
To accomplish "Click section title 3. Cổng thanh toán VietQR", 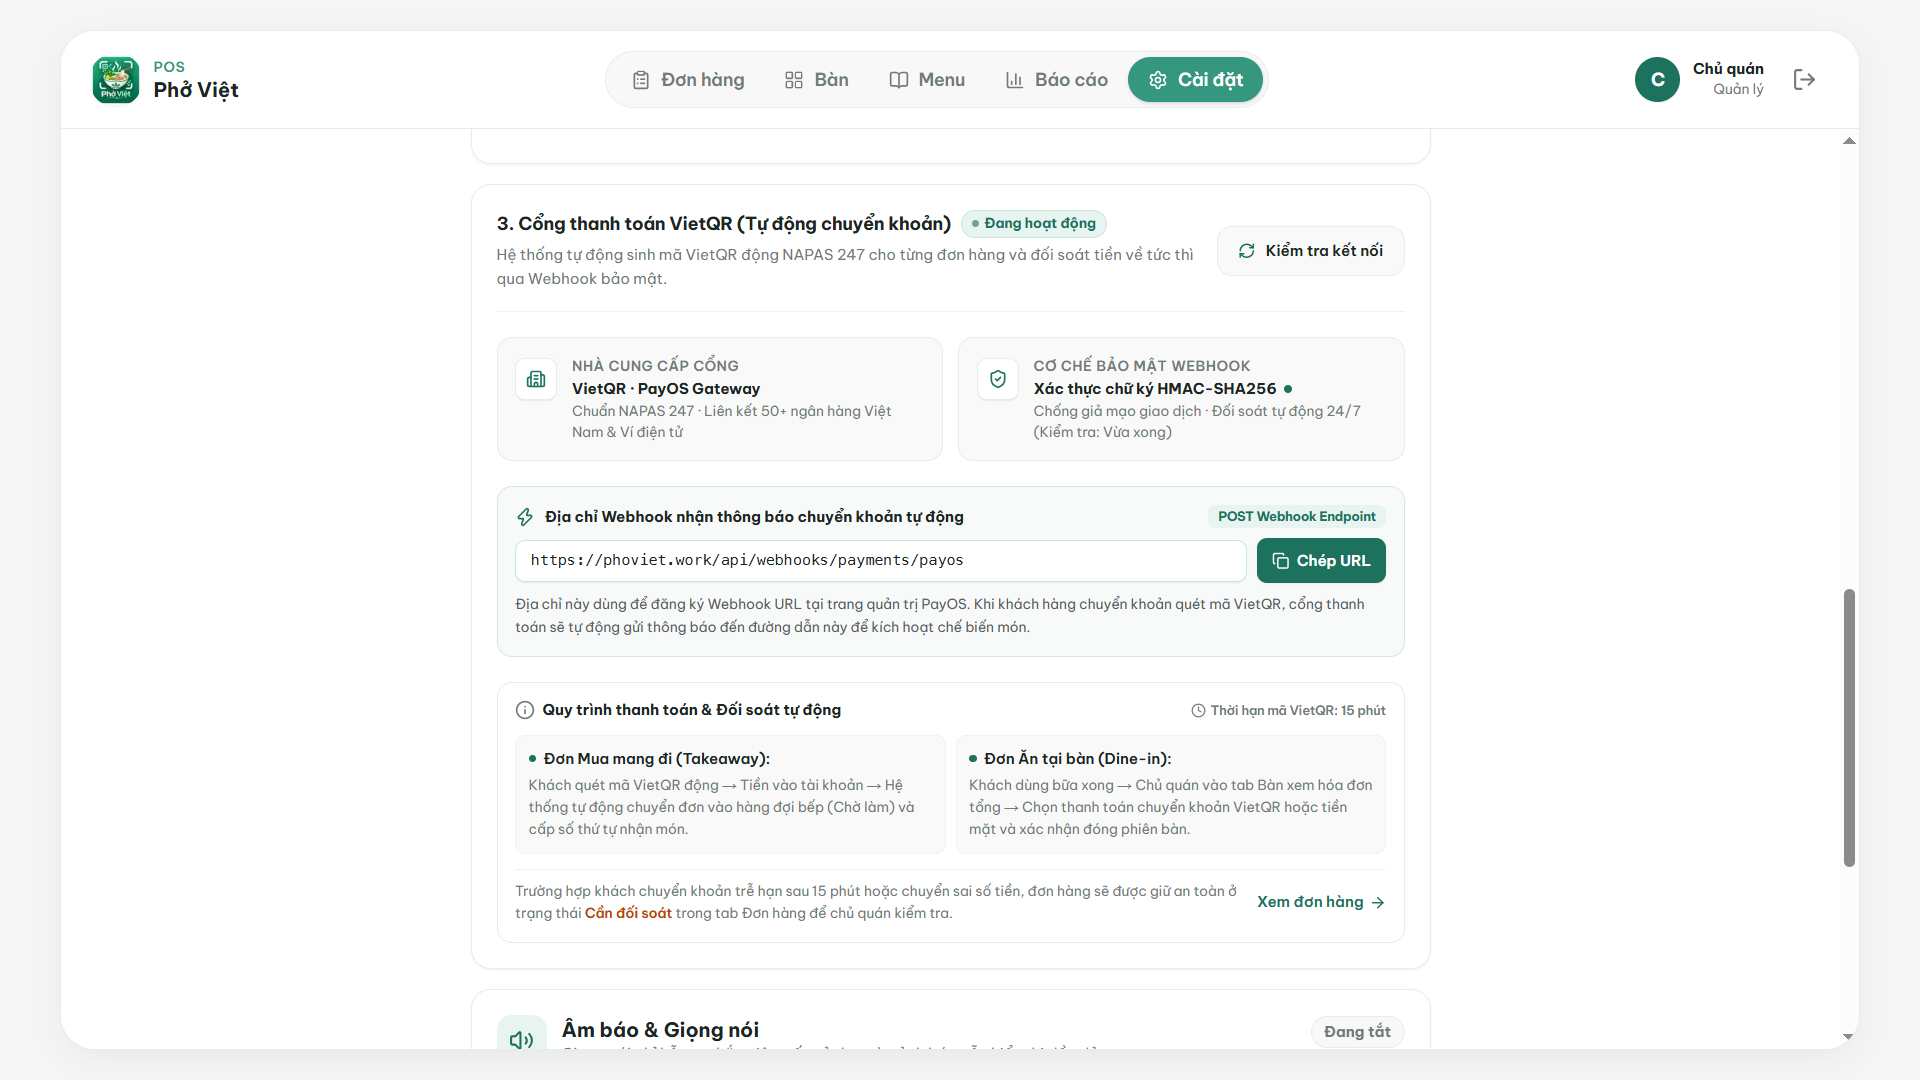I will (724, 224).
